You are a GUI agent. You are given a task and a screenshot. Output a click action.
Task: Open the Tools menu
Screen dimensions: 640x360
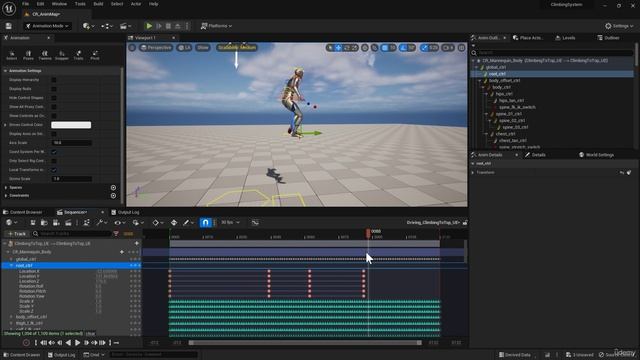pyautogui.click(x=80, y=4)
